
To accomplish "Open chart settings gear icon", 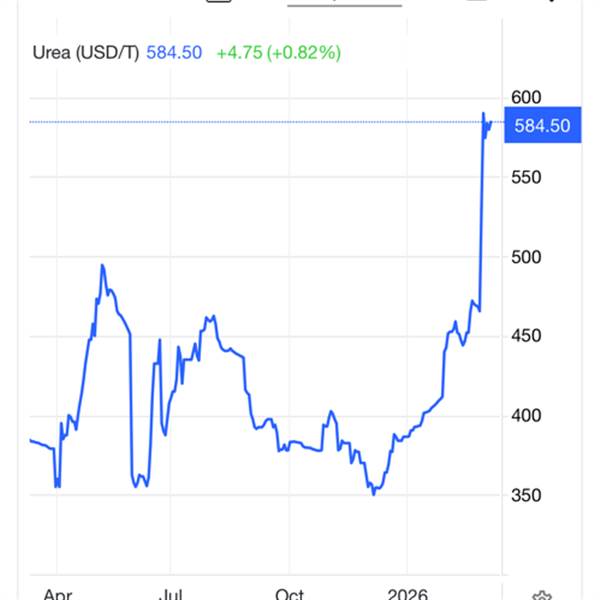I will pyautogui.click(x=545, y=594).
